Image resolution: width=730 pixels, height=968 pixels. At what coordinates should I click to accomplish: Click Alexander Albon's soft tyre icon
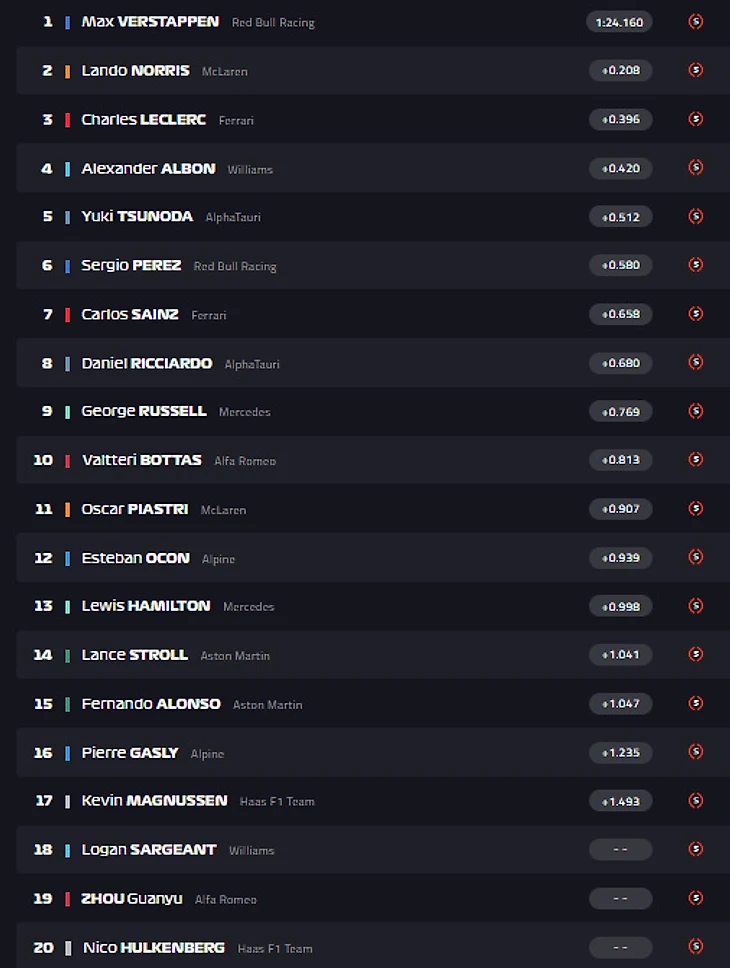tap(696, 168)
